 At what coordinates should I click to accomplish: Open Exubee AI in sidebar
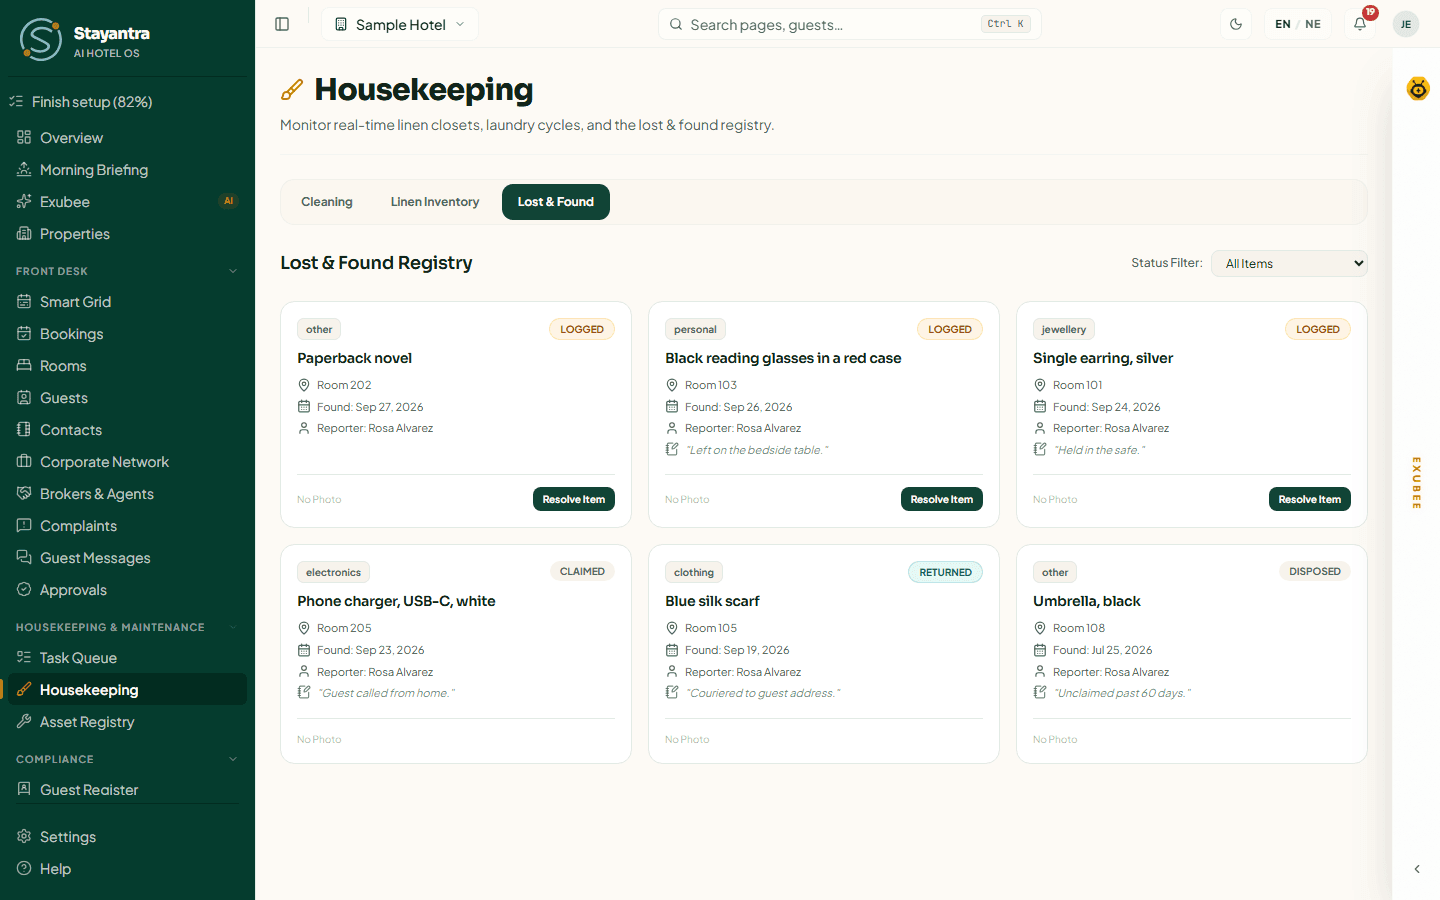[x=127, y=202]
